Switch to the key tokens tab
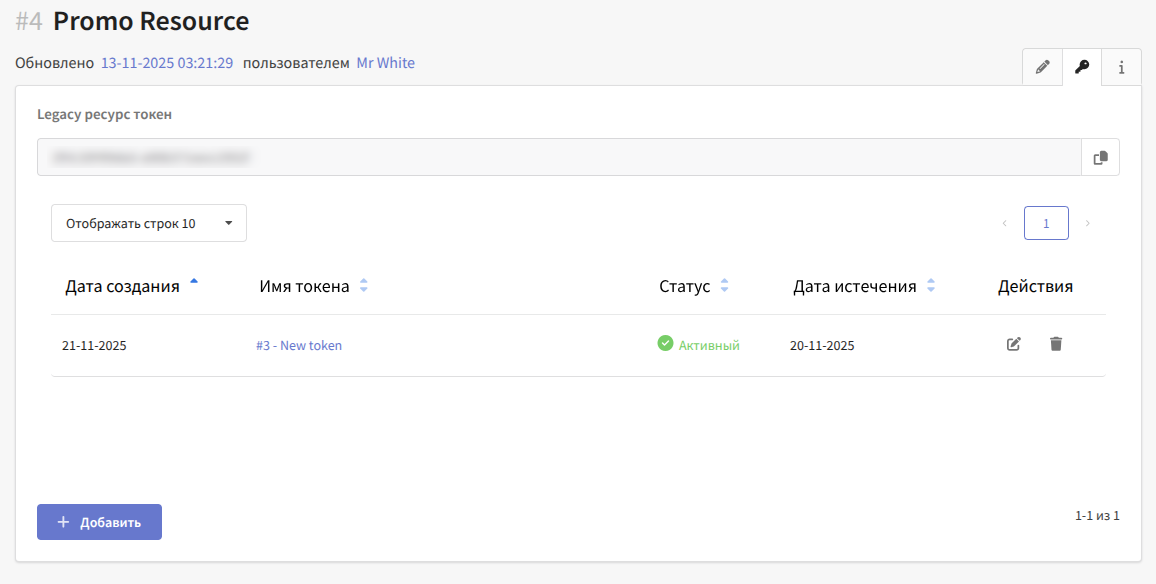 (1081, 67)
